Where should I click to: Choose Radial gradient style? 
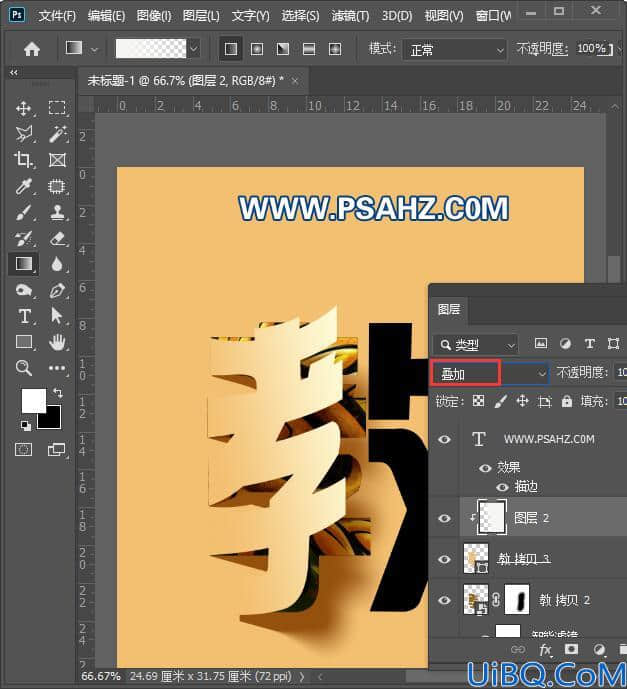[x=257, y=49]
